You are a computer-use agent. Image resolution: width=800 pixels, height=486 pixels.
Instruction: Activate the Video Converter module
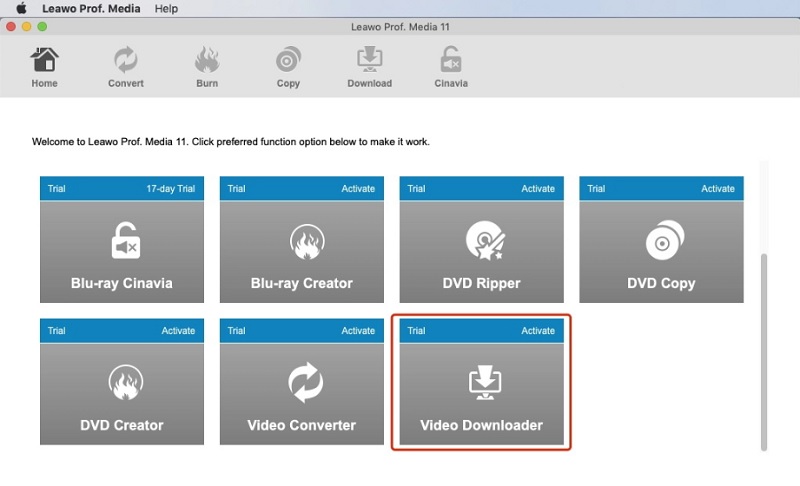[x=358, y=330]
